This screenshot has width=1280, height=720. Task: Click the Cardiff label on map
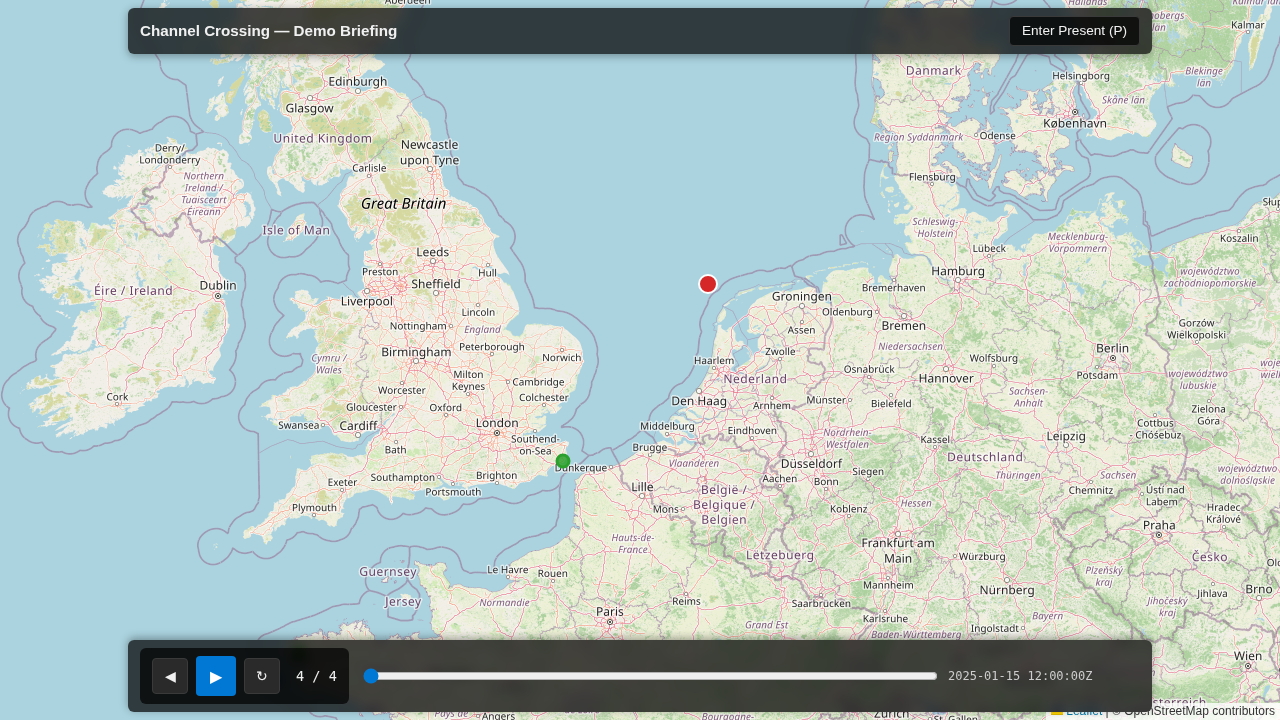[358, 426]
